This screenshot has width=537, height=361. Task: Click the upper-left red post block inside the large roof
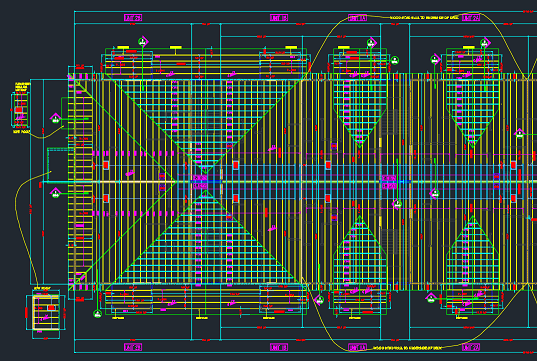(x=106, y=165)
